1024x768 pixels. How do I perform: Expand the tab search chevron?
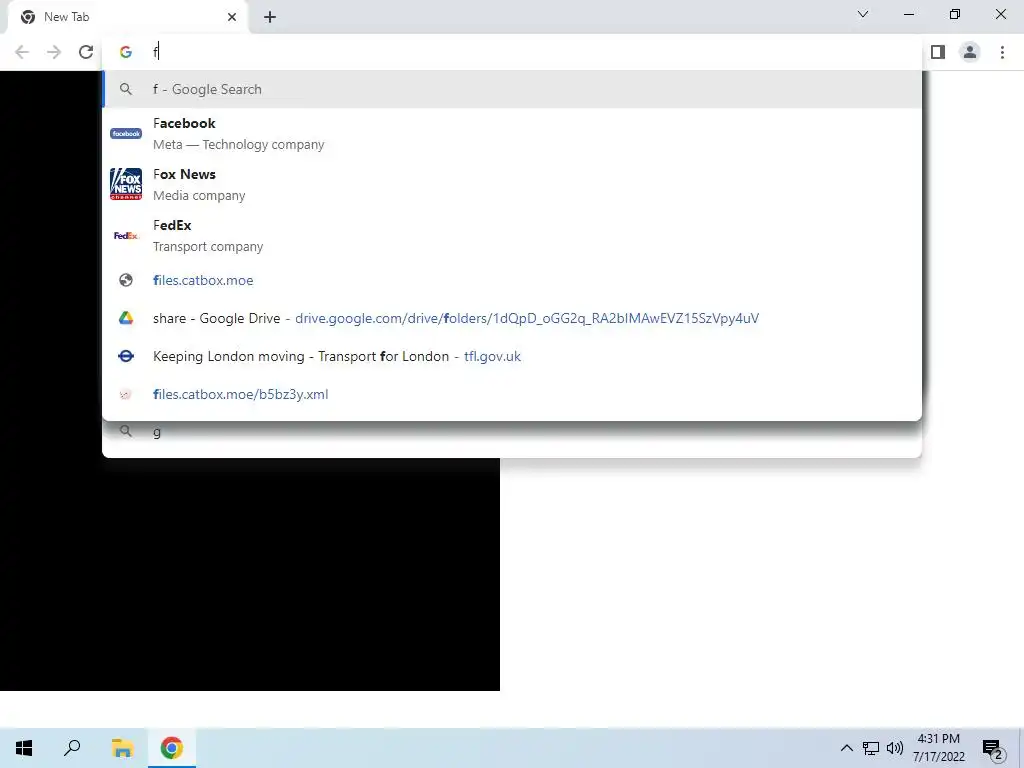click(863, 14)
